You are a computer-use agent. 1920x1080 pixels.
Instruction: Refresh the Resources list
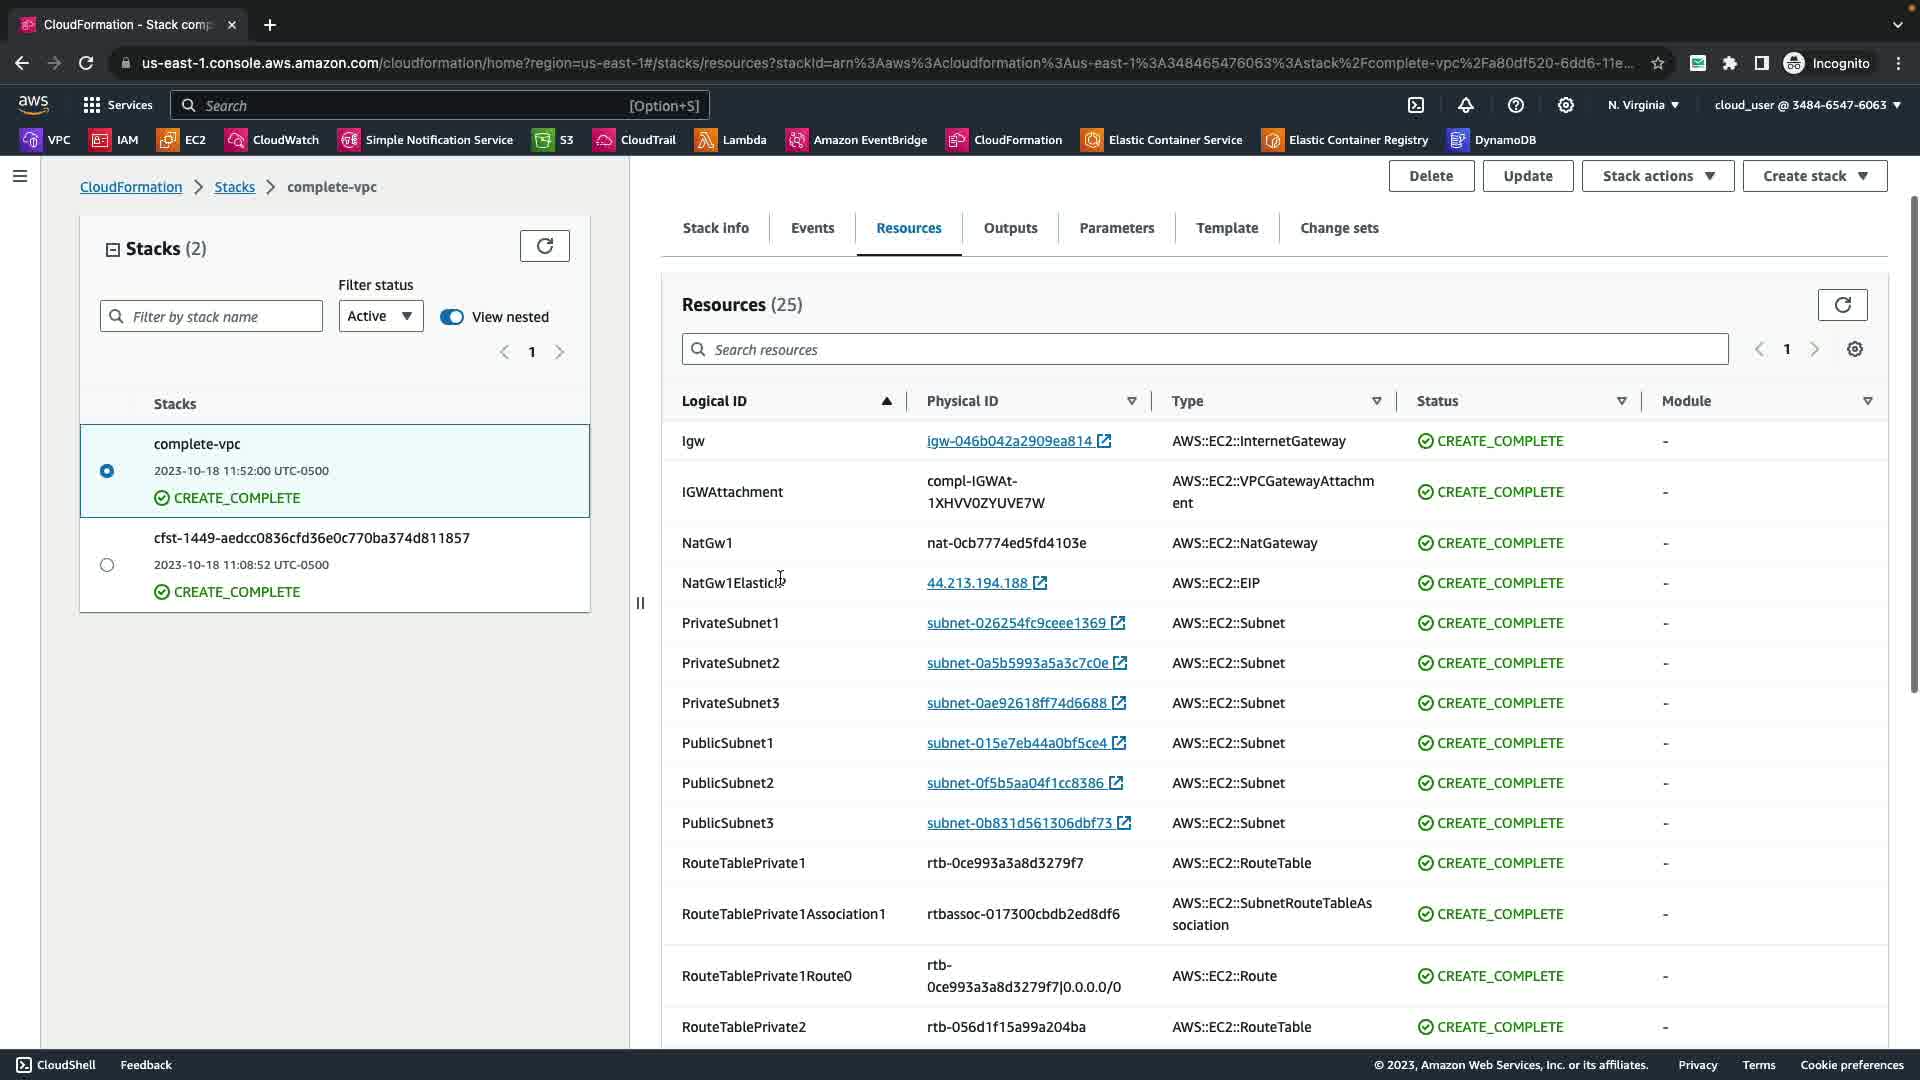coord(1842,305)
